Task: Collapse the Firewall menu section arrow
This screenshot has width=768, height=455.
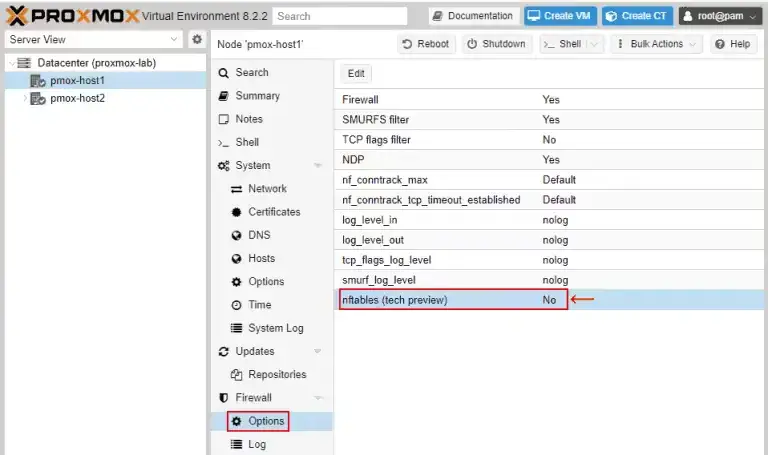Action: coord(318,398)
